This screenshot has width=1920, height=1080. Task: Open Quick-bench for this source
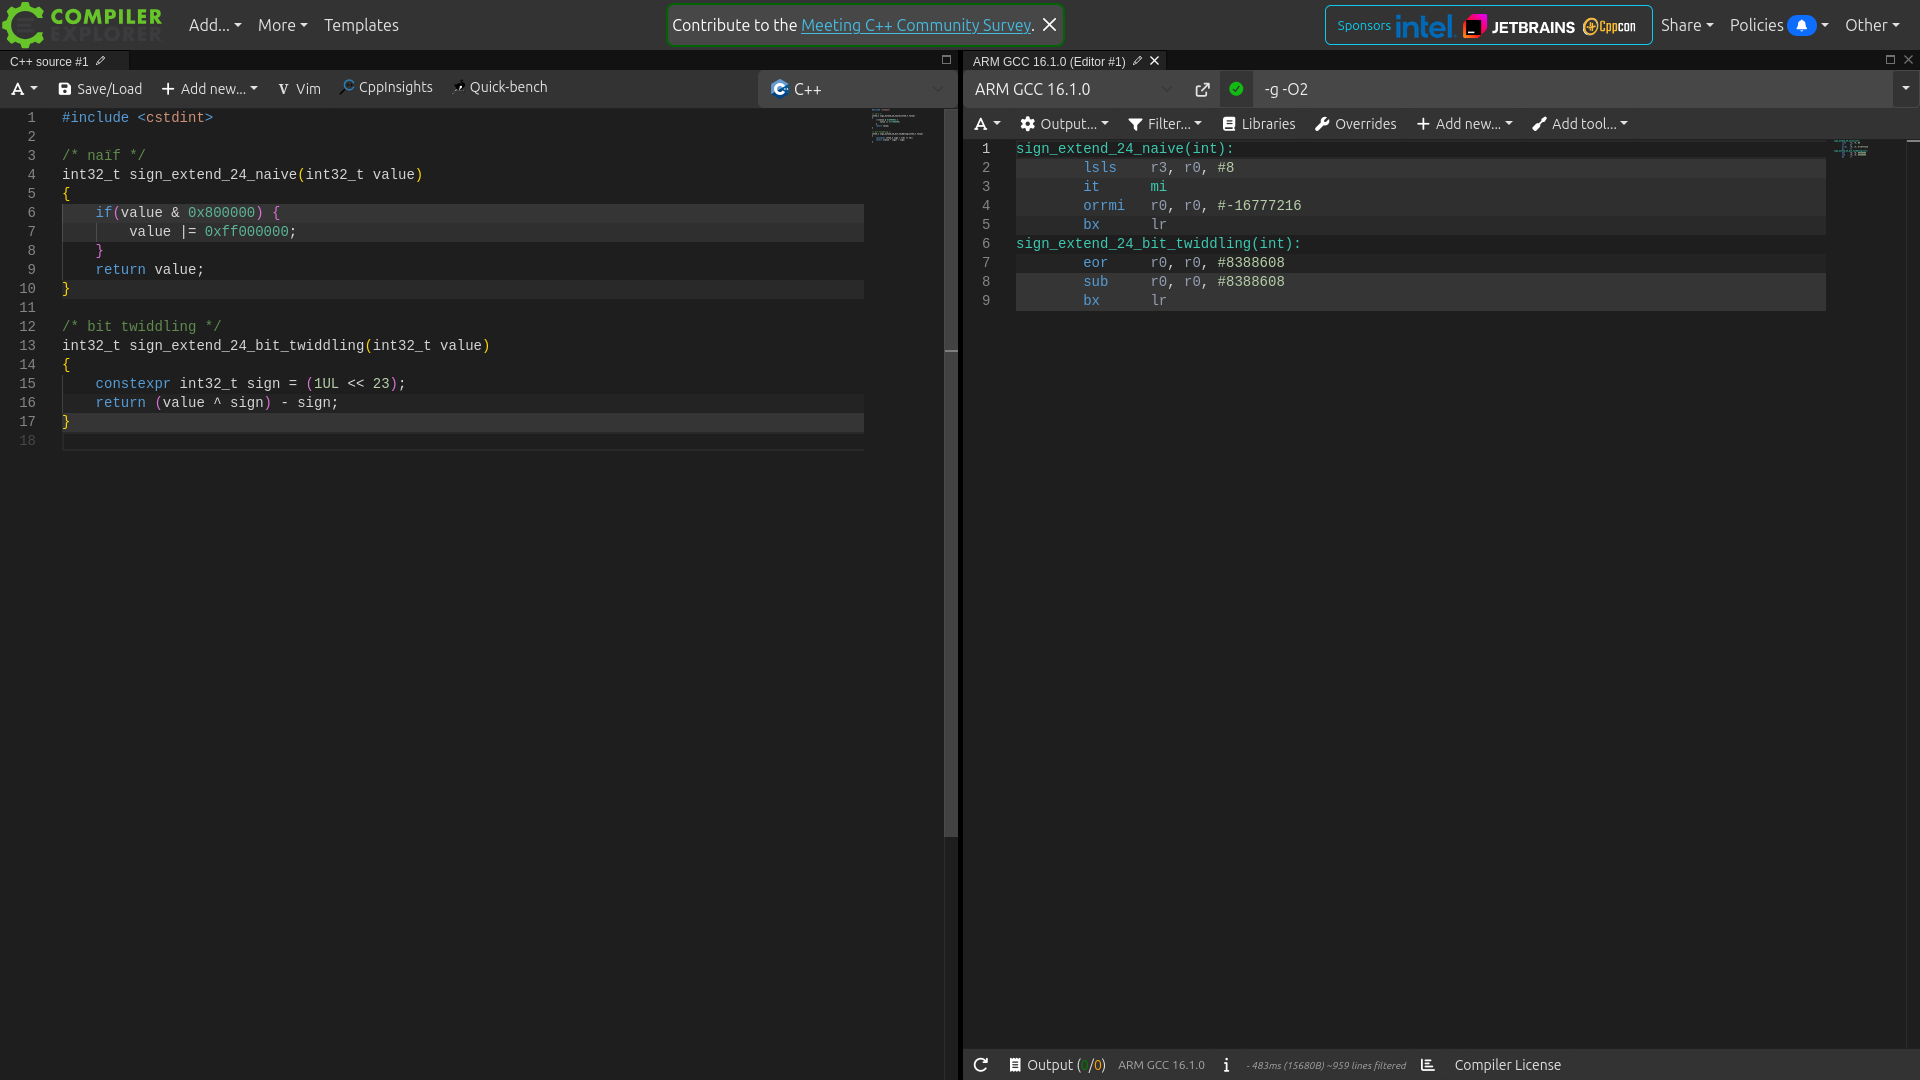coord(500,87)
